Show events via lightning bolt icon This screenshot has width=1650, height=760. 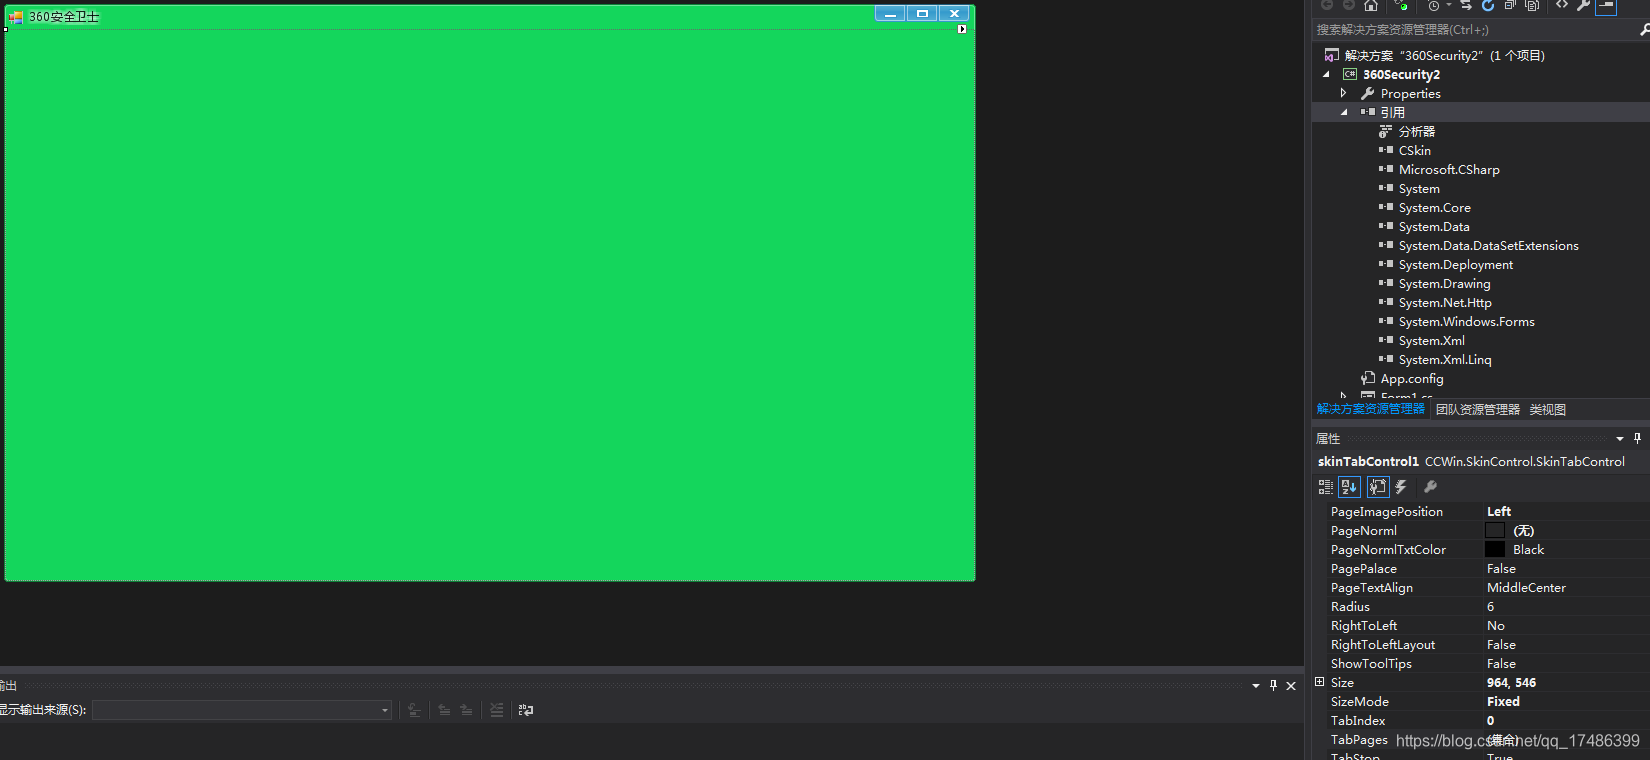[1401, 487]
